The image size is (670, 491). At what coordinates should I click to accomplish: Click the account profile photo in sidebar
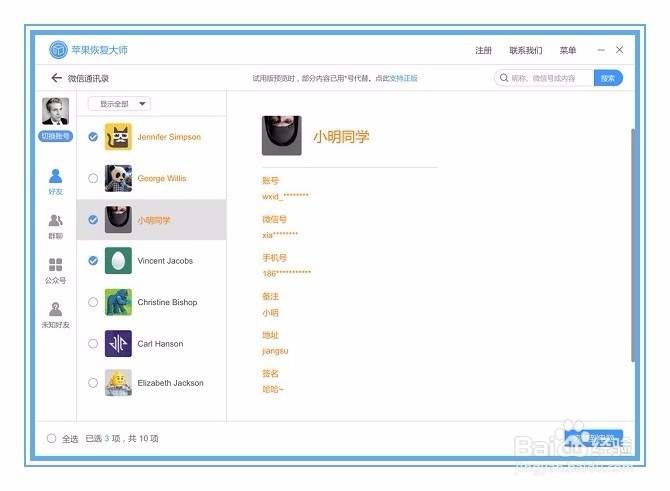click(x=56, y=111)
